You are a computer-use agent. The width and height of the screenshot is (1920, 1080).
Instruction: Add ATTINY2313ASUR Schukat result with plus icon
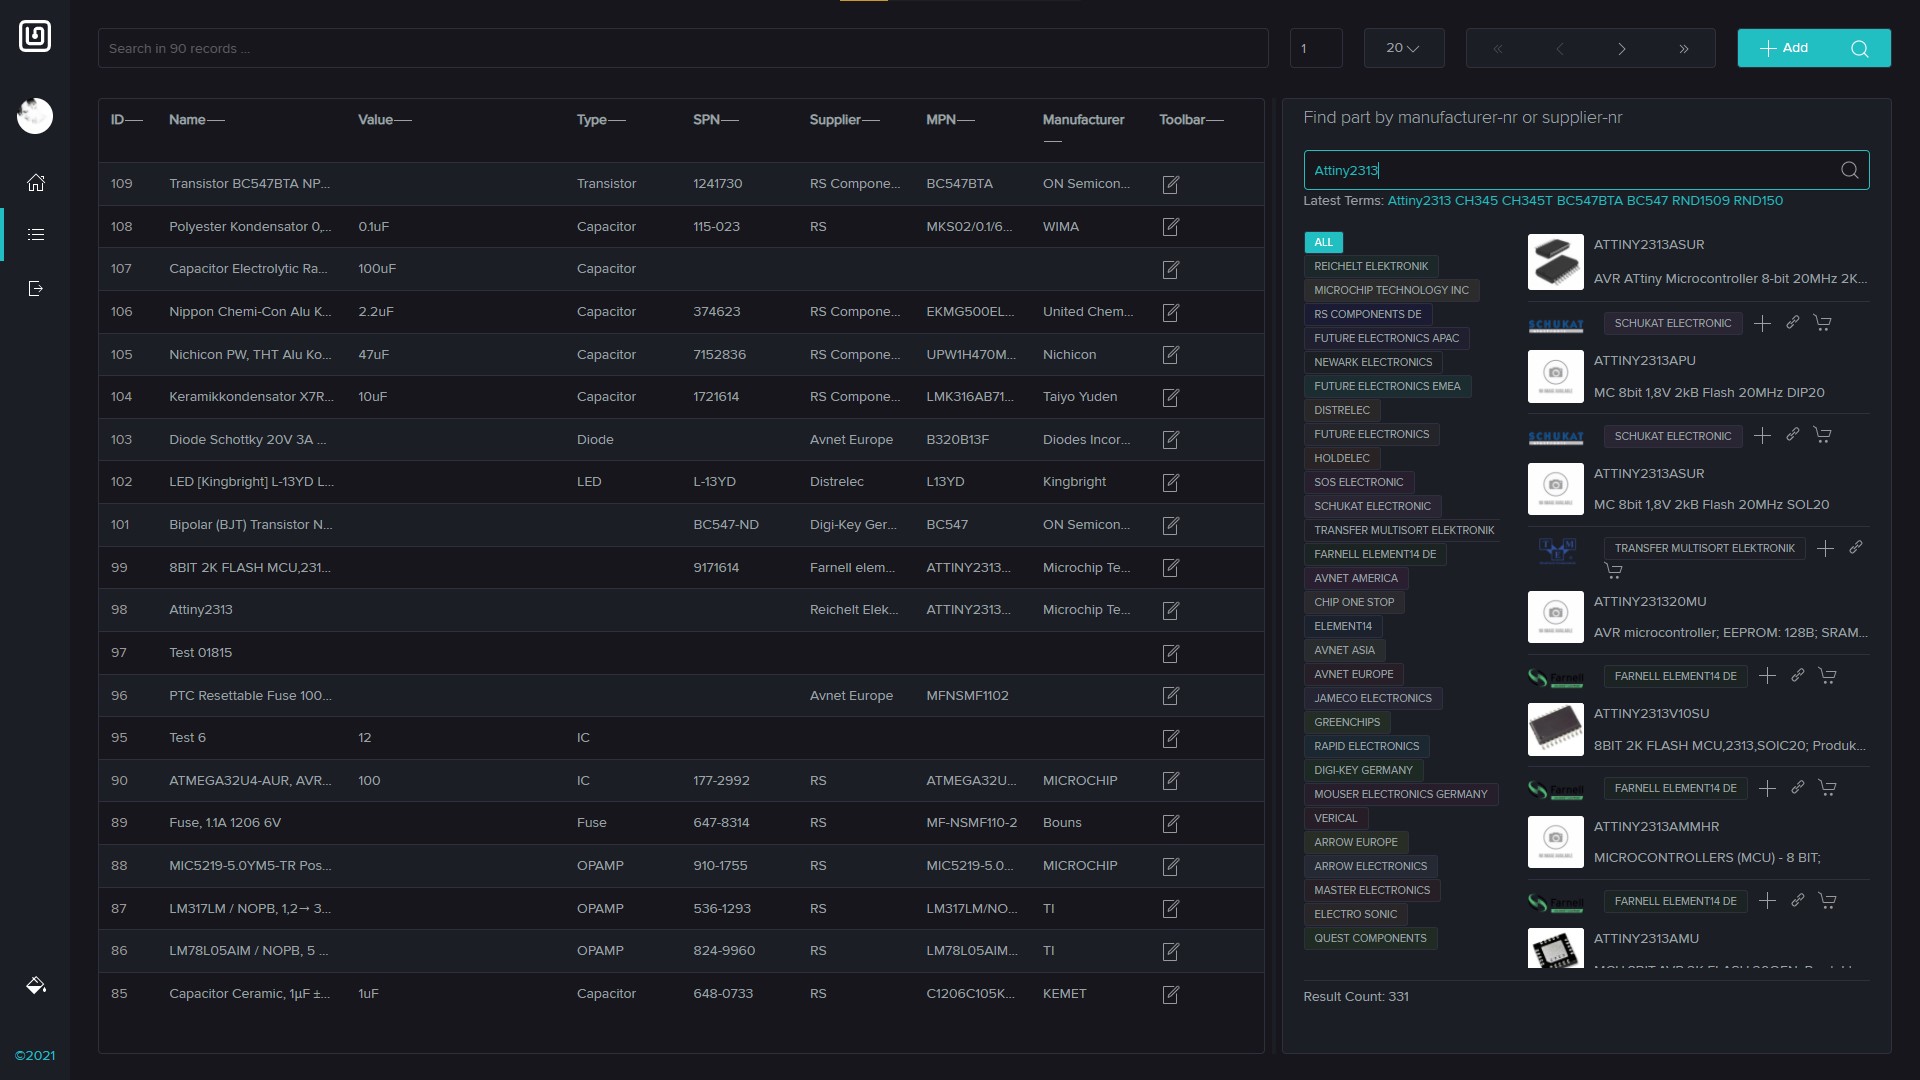click(x=1763, y=323)
